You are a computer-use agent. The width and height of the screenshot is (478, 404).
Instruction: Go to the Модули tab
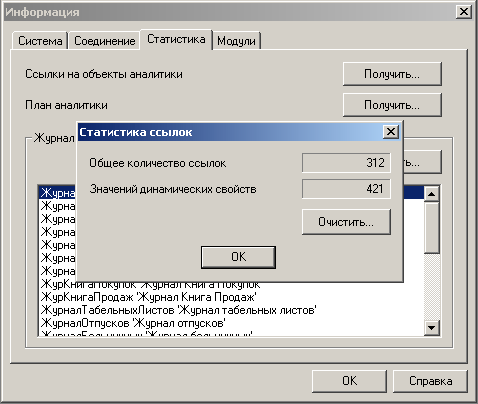[236, 41]
